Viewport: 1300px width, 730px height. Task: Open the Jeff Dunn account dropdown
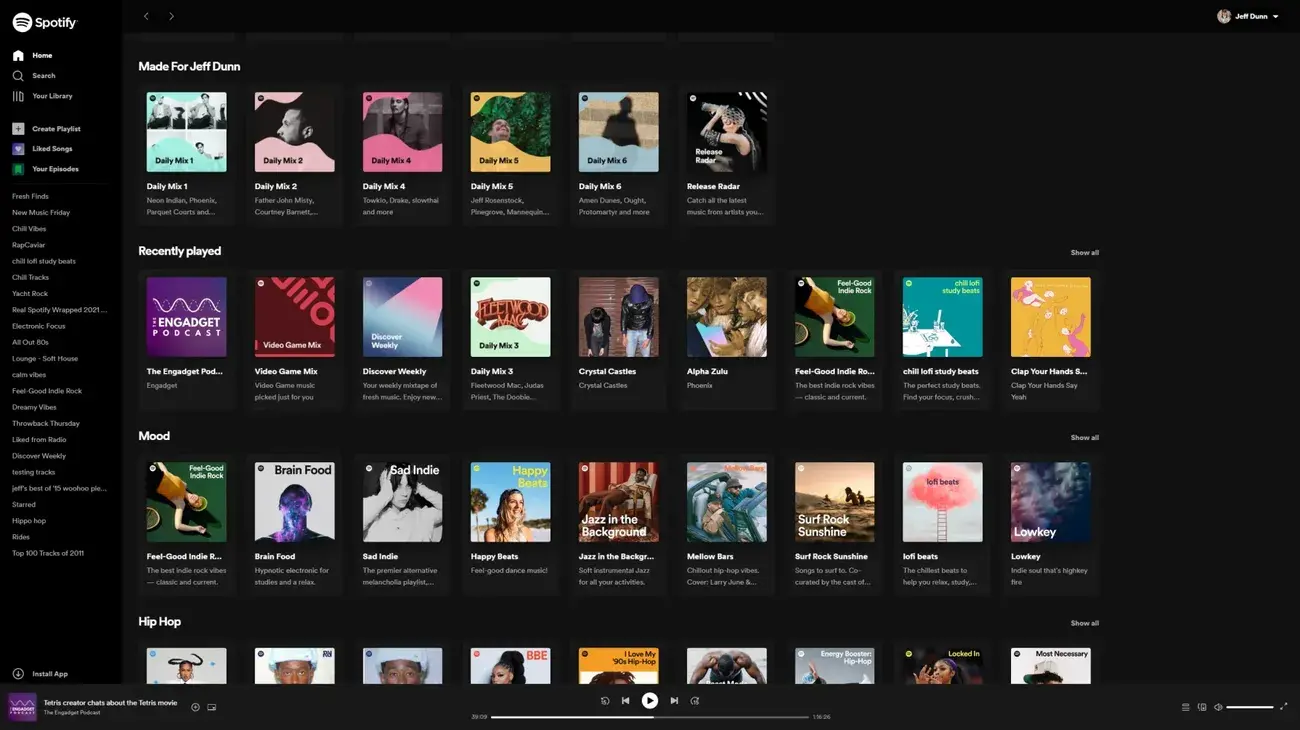1246,16
